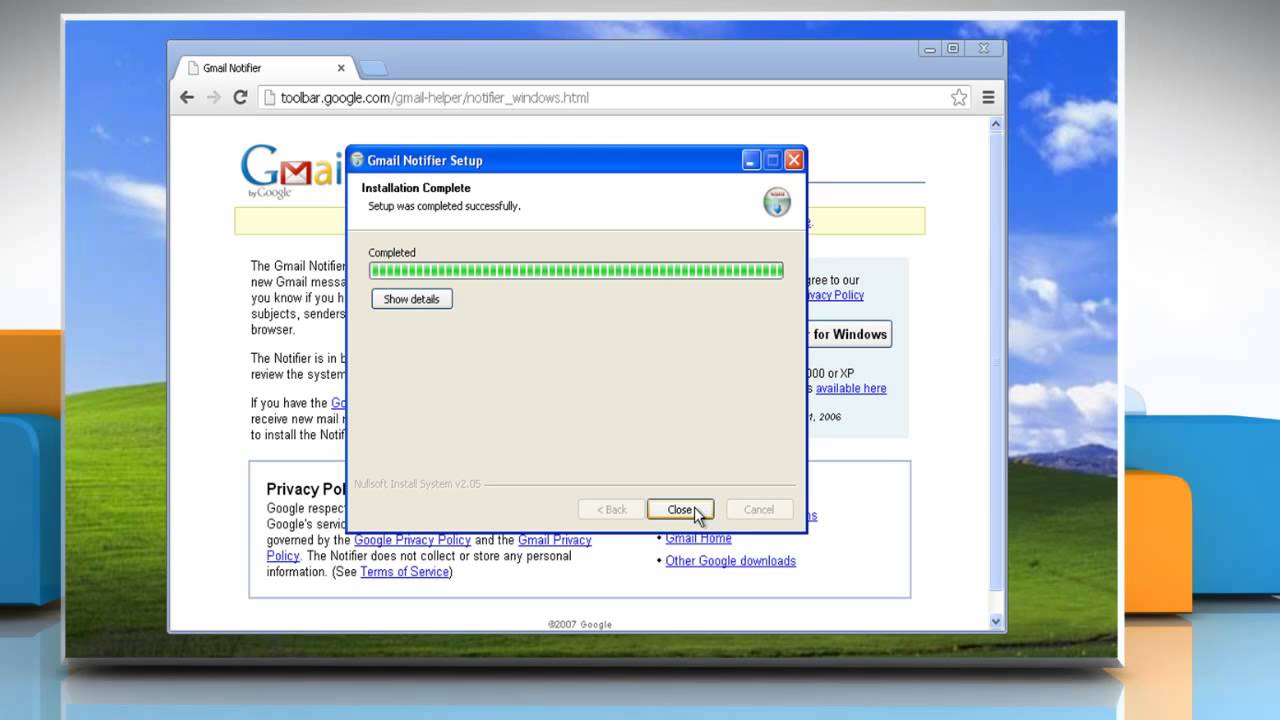Image resolution: width=1280 pixels, height=720 pixels.
Task: Click the Chrome back arrow
Action: click(x=186, y=97)
